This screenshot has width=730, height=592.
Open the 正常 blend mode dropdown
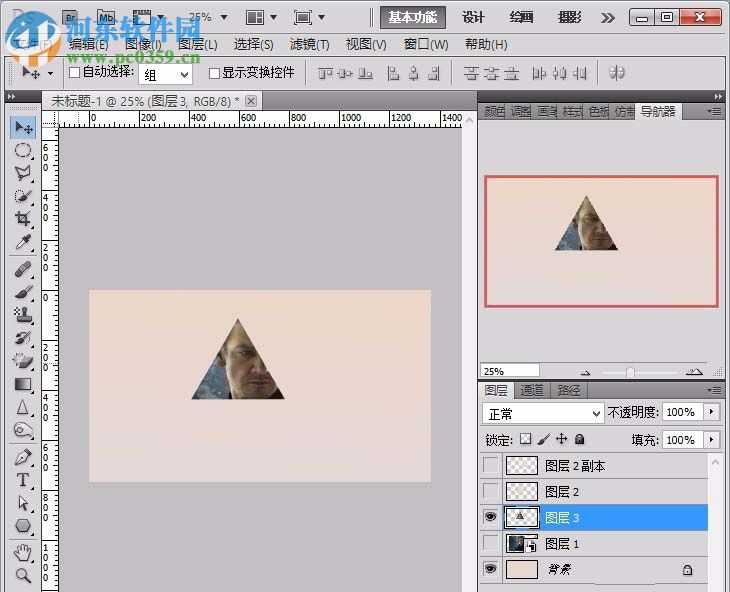543,413
